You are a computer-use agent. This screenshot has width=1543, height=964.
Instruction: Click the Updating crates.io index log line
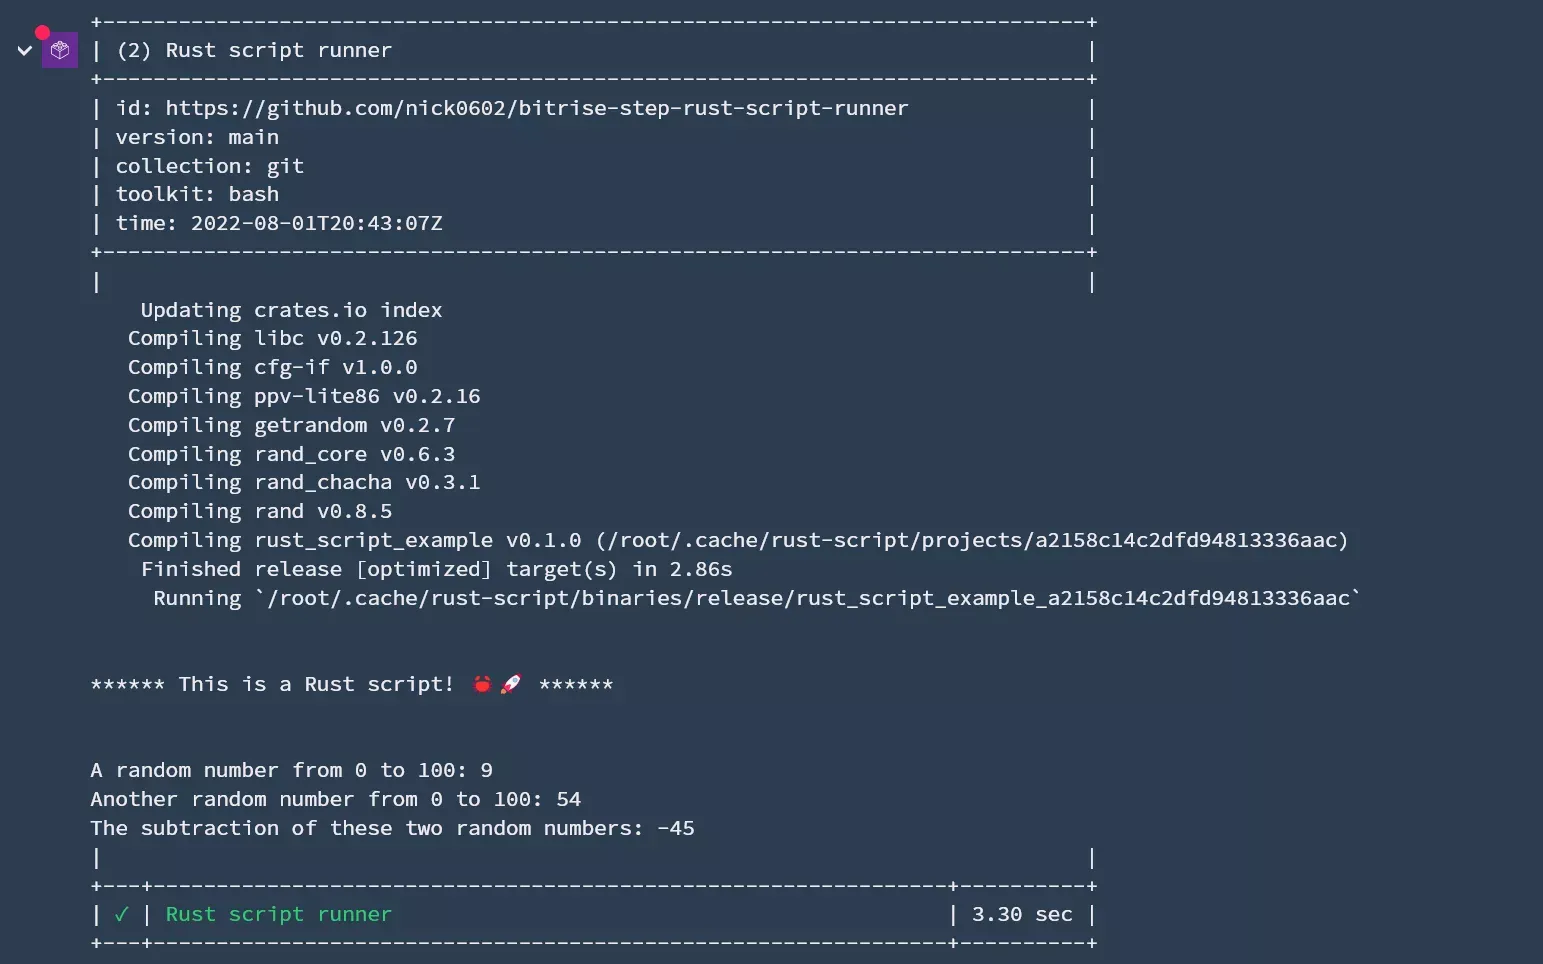pyautogui.click(x=291, y=310)
